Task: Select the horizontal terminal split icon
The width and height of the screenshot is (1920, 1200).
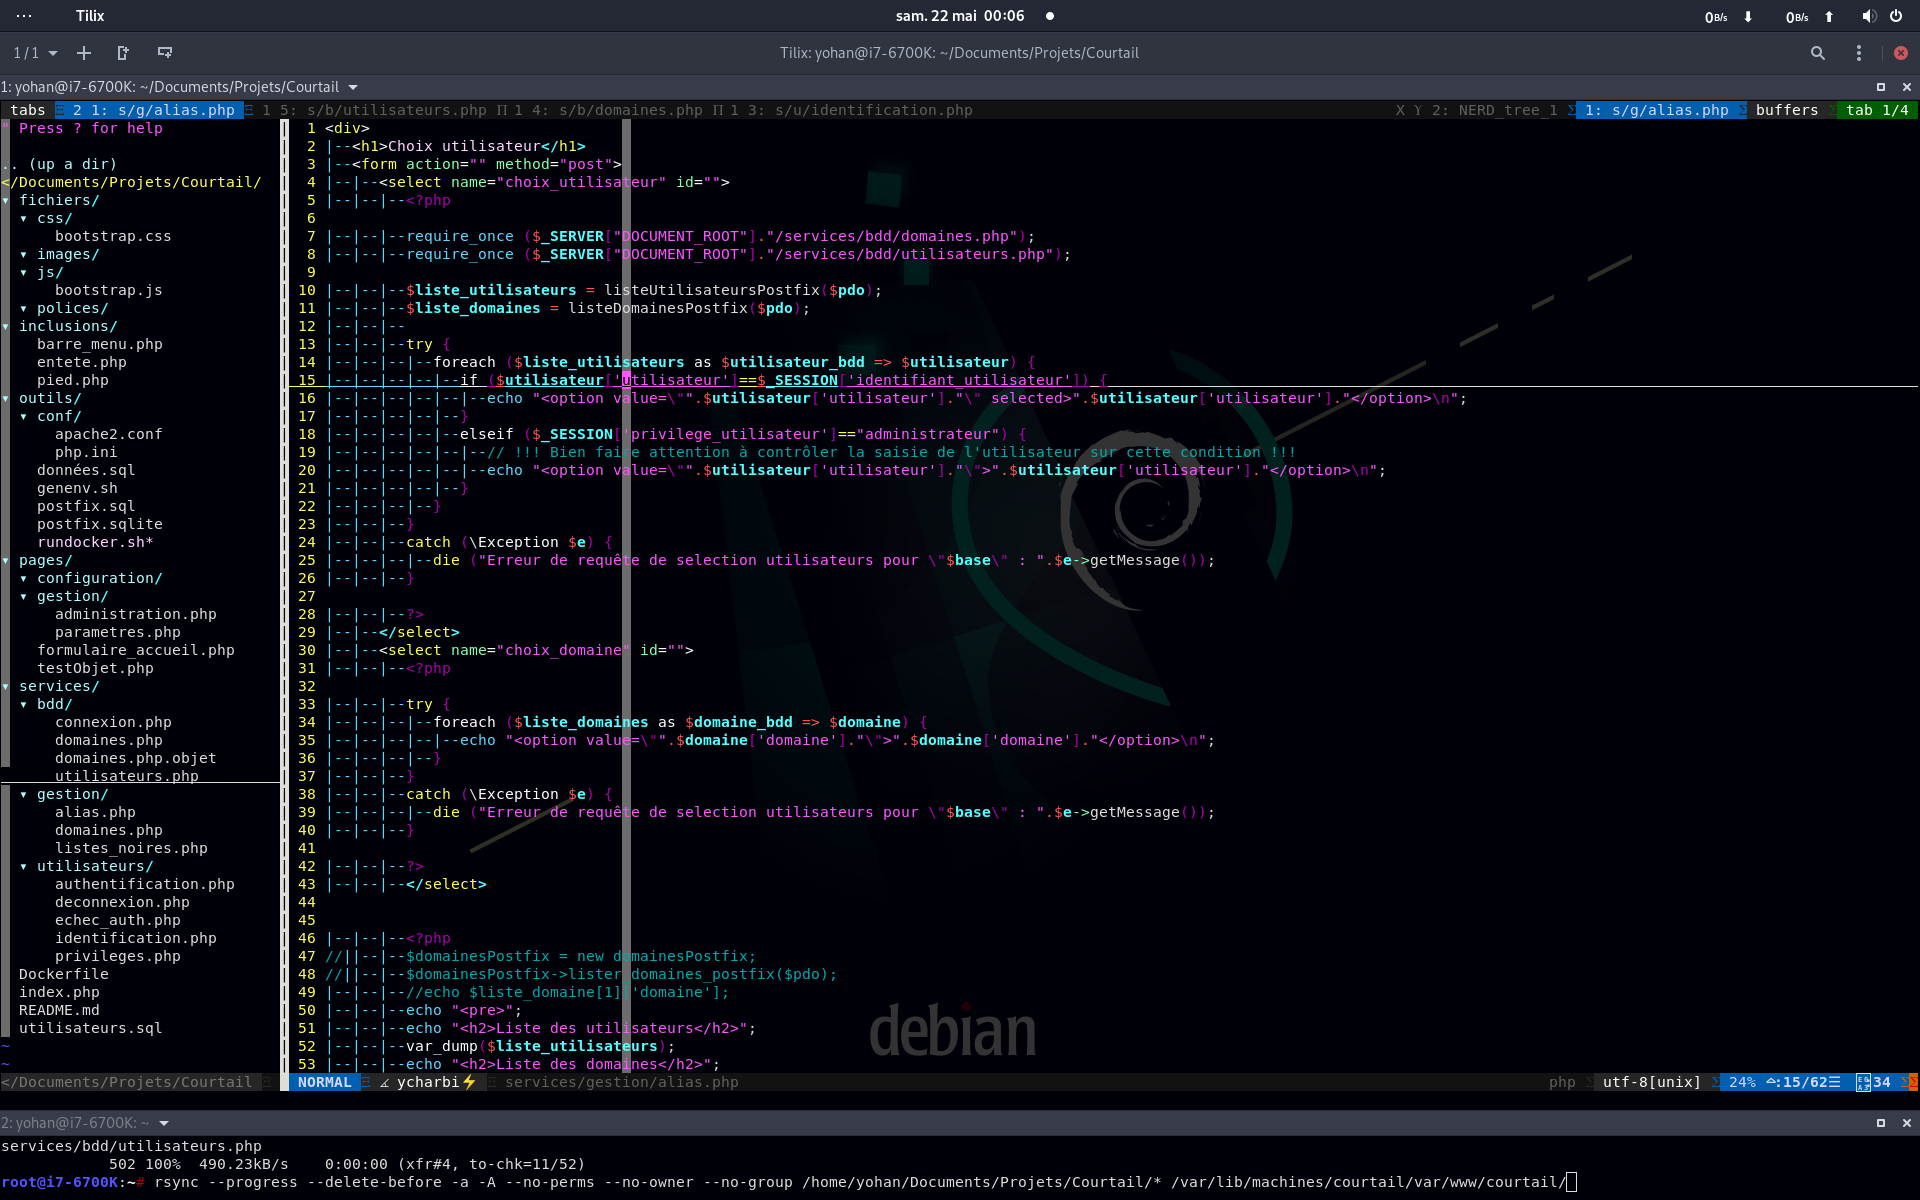Action: coord(164,53)
